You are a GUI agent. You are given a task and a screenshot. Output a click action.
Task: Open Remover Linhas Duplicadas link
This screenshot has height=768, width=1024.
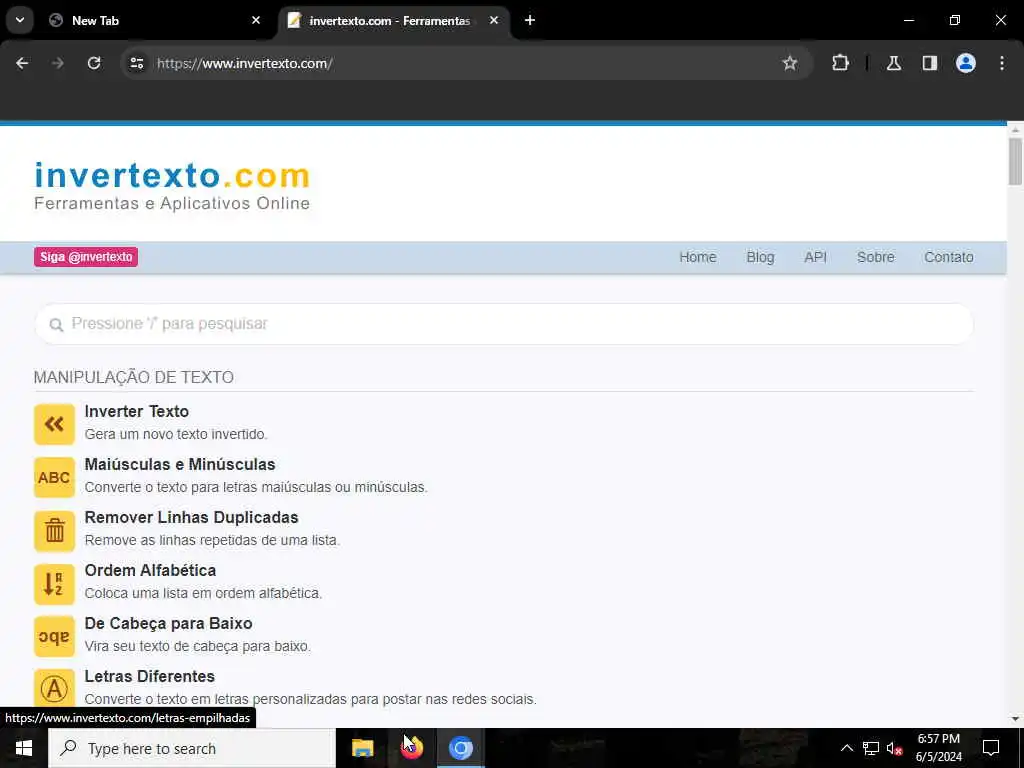click(191, 517)
